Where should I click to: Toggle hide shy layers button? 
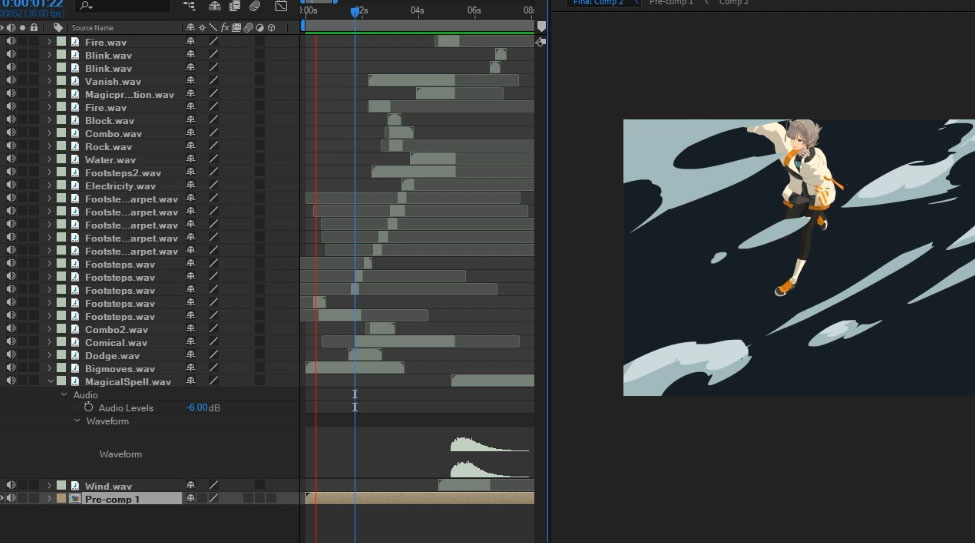(215, 6)
